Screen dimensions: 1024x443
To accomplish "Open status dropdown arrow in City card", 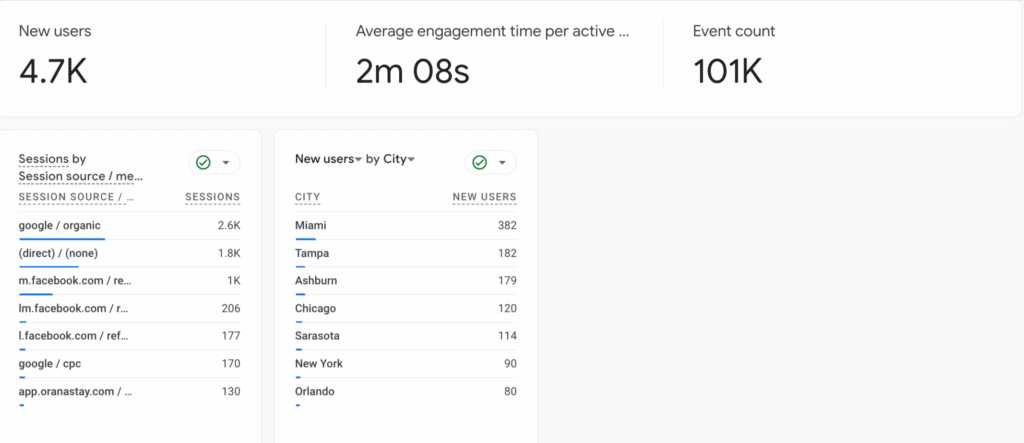I will pyautogui.click(x=502, y=163).
